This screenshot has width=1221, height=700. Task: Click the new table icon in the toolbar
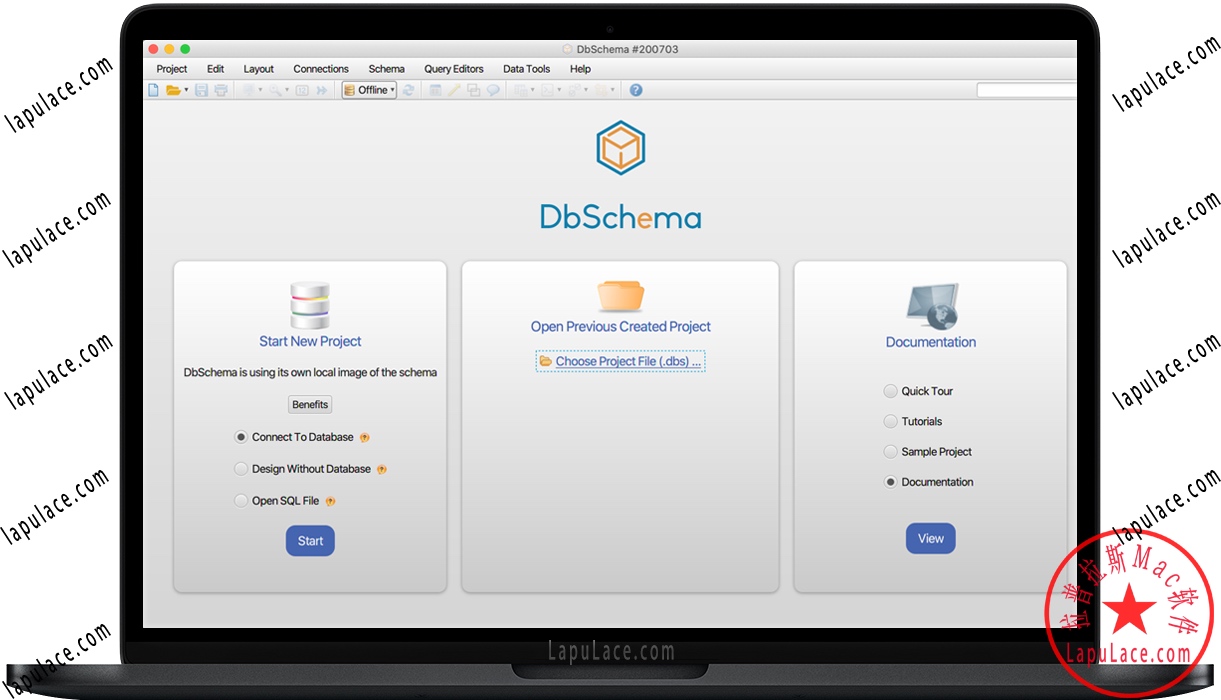(435, 90)
